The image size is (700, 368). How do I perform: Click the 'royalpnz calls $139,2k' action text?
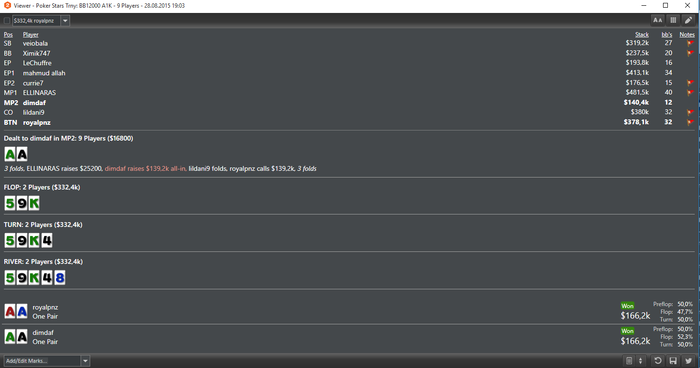tap(262, 168)
